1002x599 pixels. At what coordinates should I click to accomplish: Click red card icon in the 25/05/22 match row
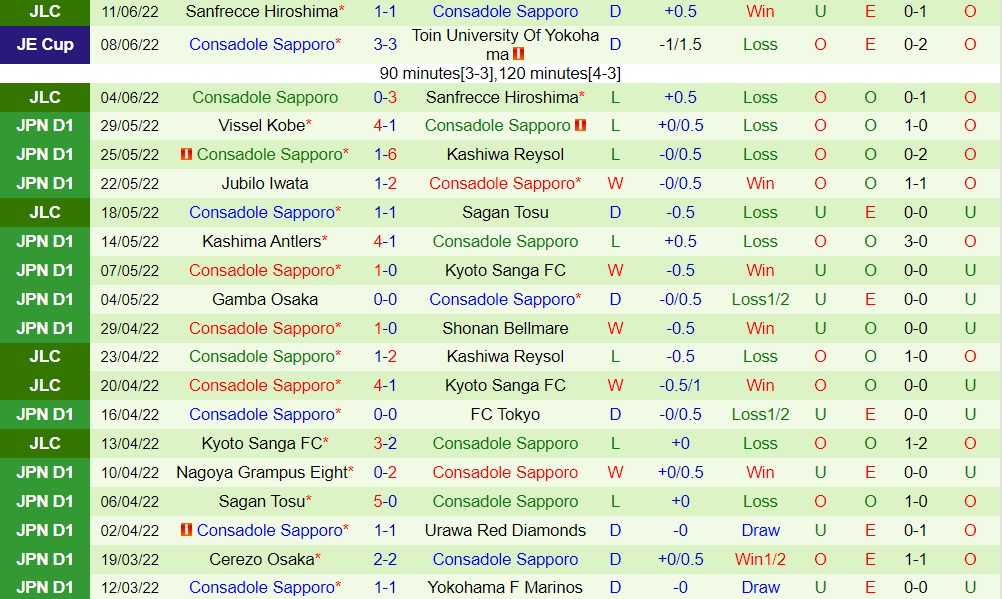pyautogui.click(x=185, y=155)
